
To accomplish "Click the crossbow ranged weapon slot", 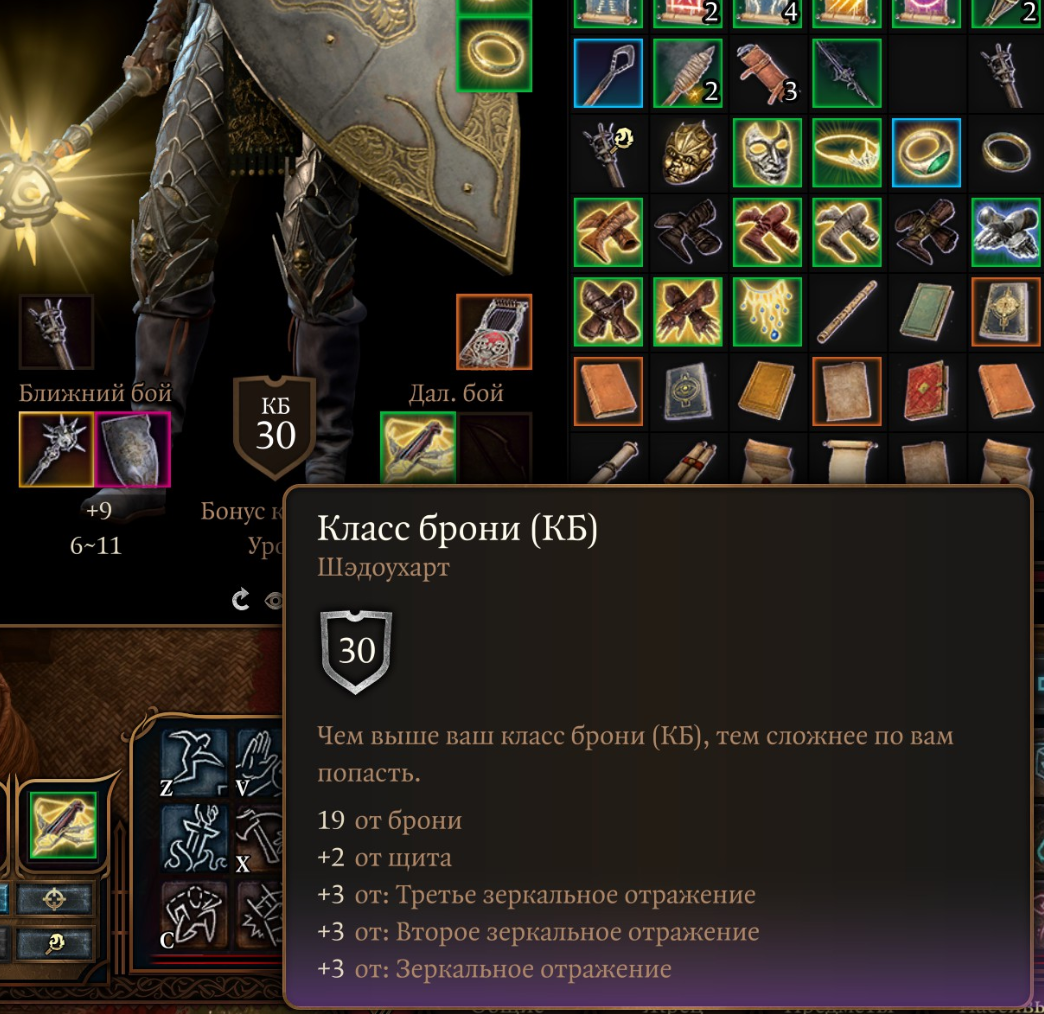I will pos(418,447).
